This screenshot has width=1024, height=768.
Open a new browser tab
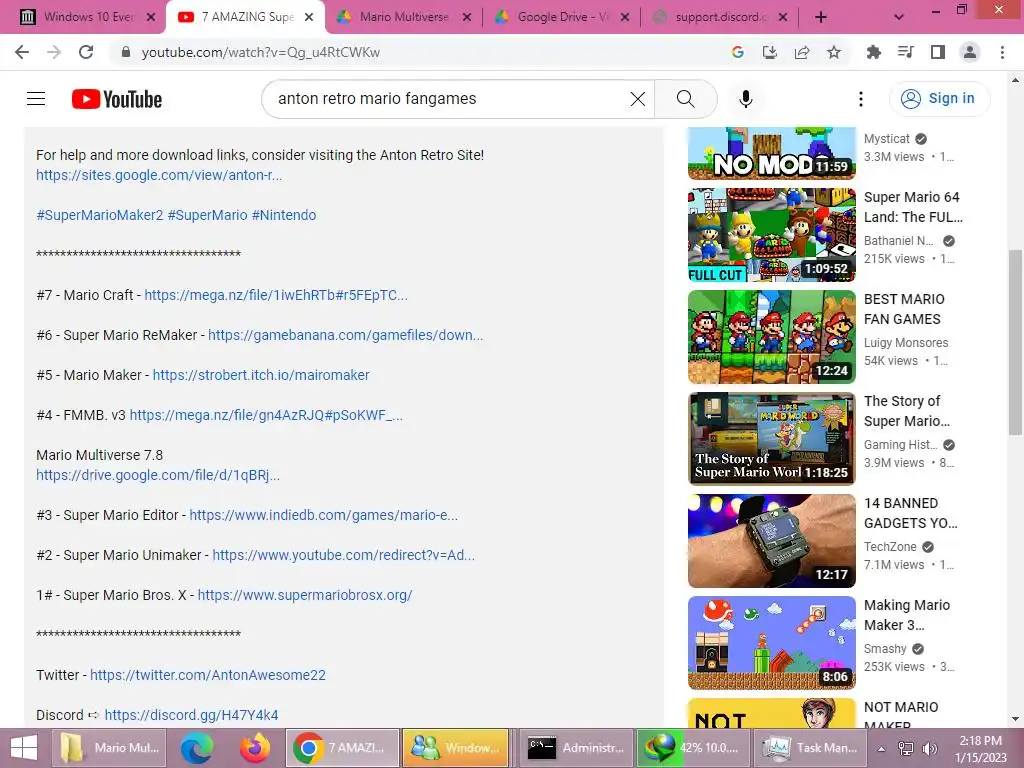coord(821,17)
